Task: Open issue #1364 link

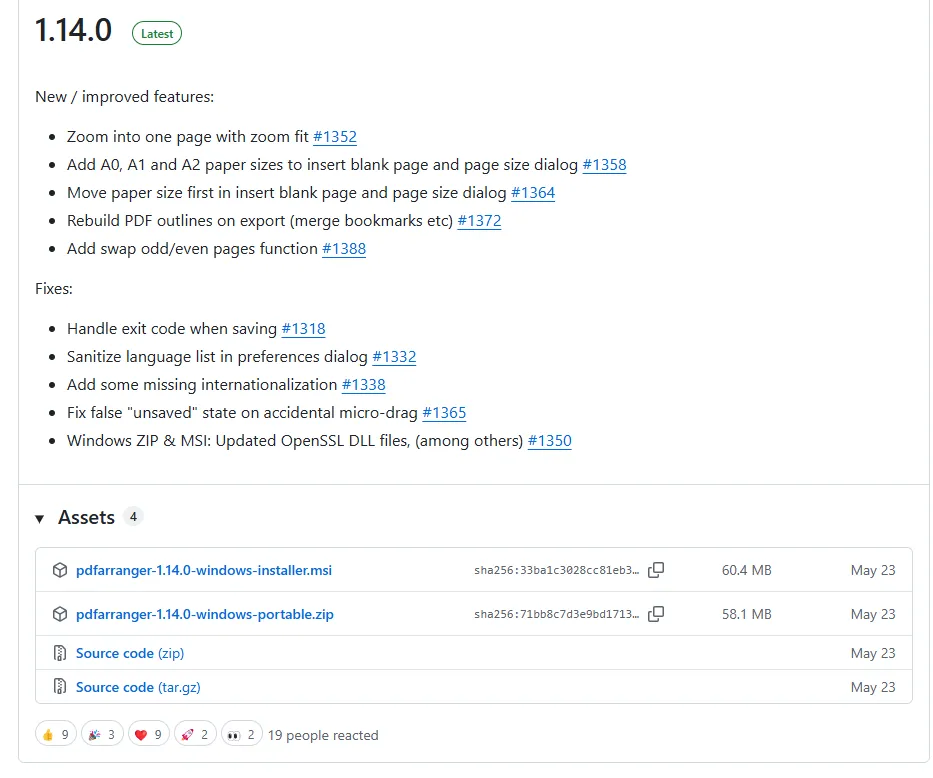Action: coord(533,193)
